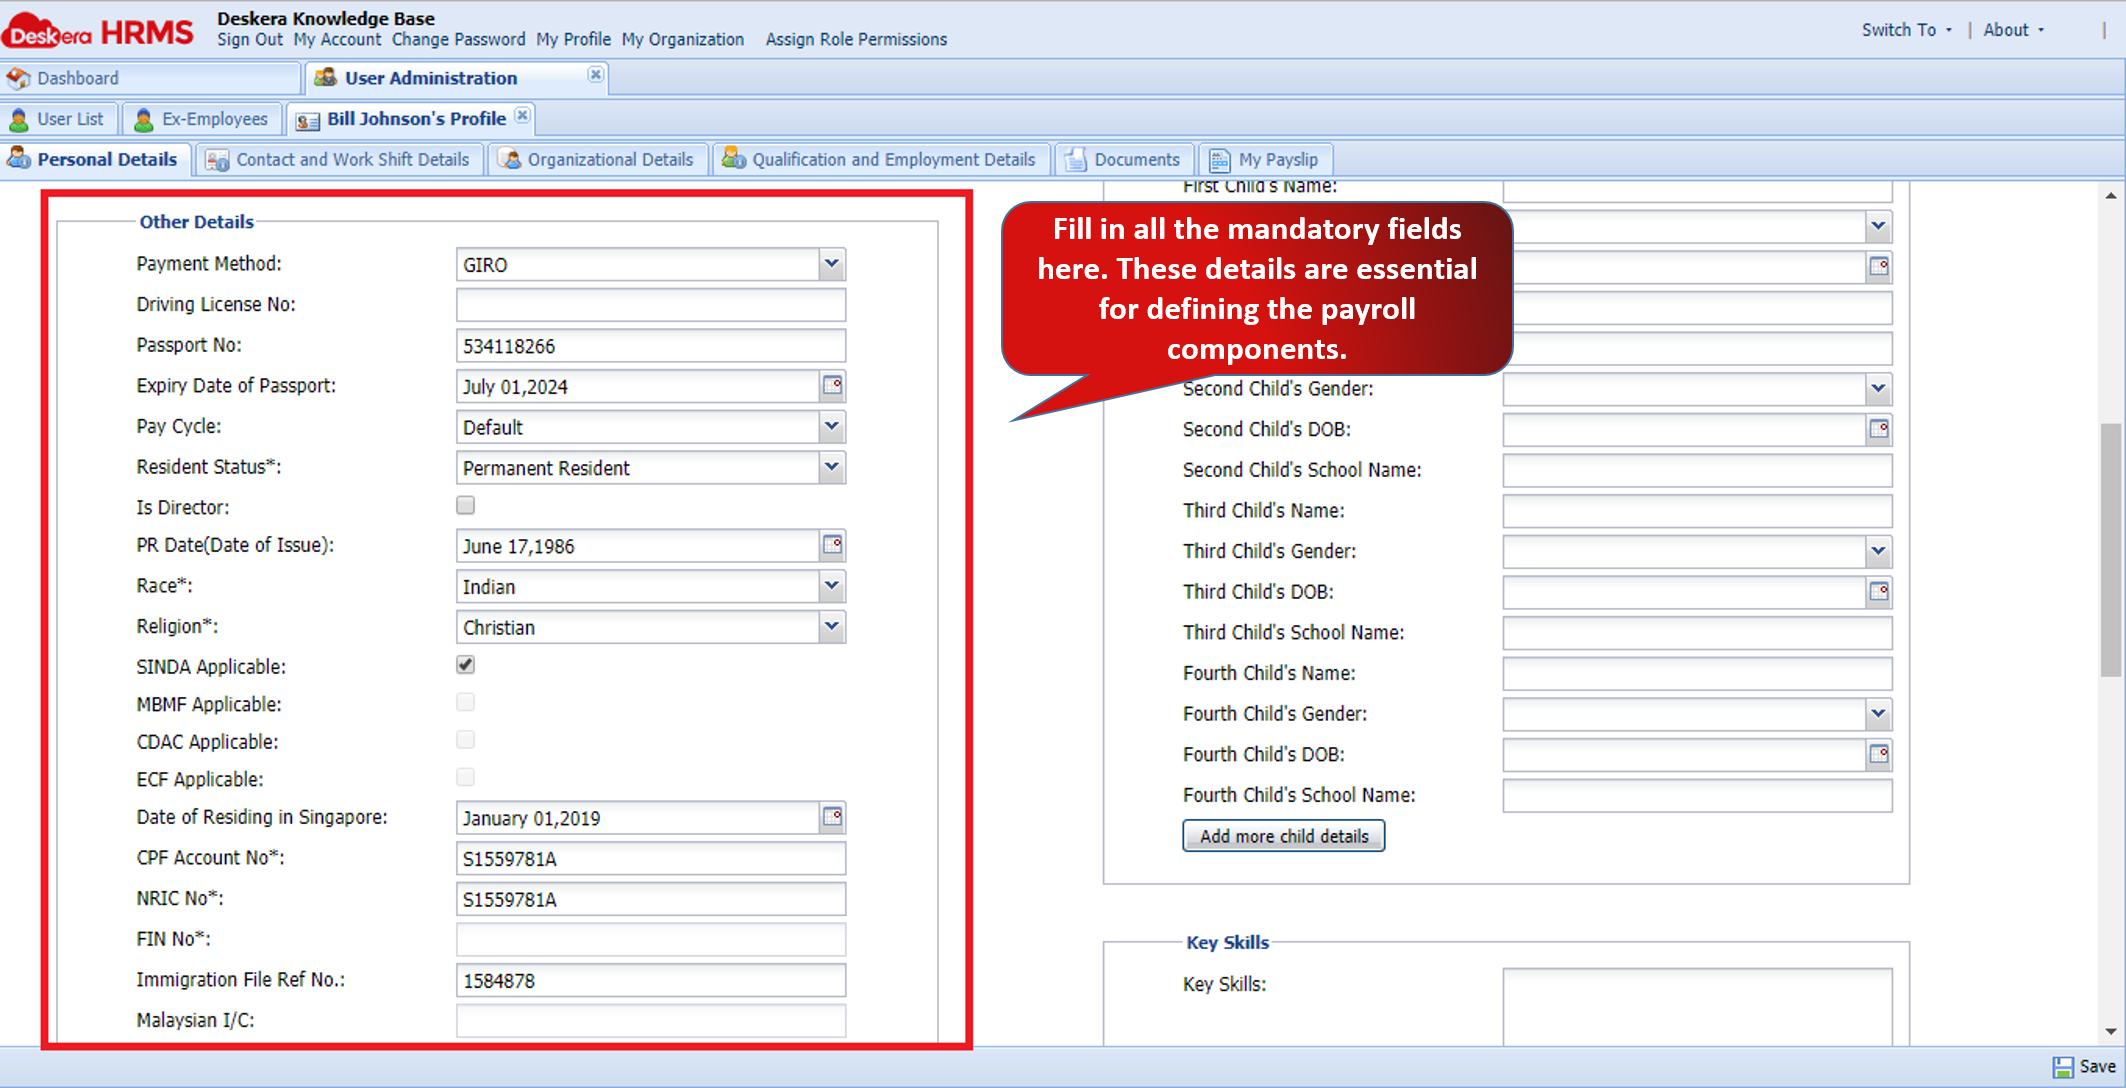Viewport: 2126px width, 1088px height.
Task: Expand Third Child's Gender dropdown
Action: tap(1879, 551)
